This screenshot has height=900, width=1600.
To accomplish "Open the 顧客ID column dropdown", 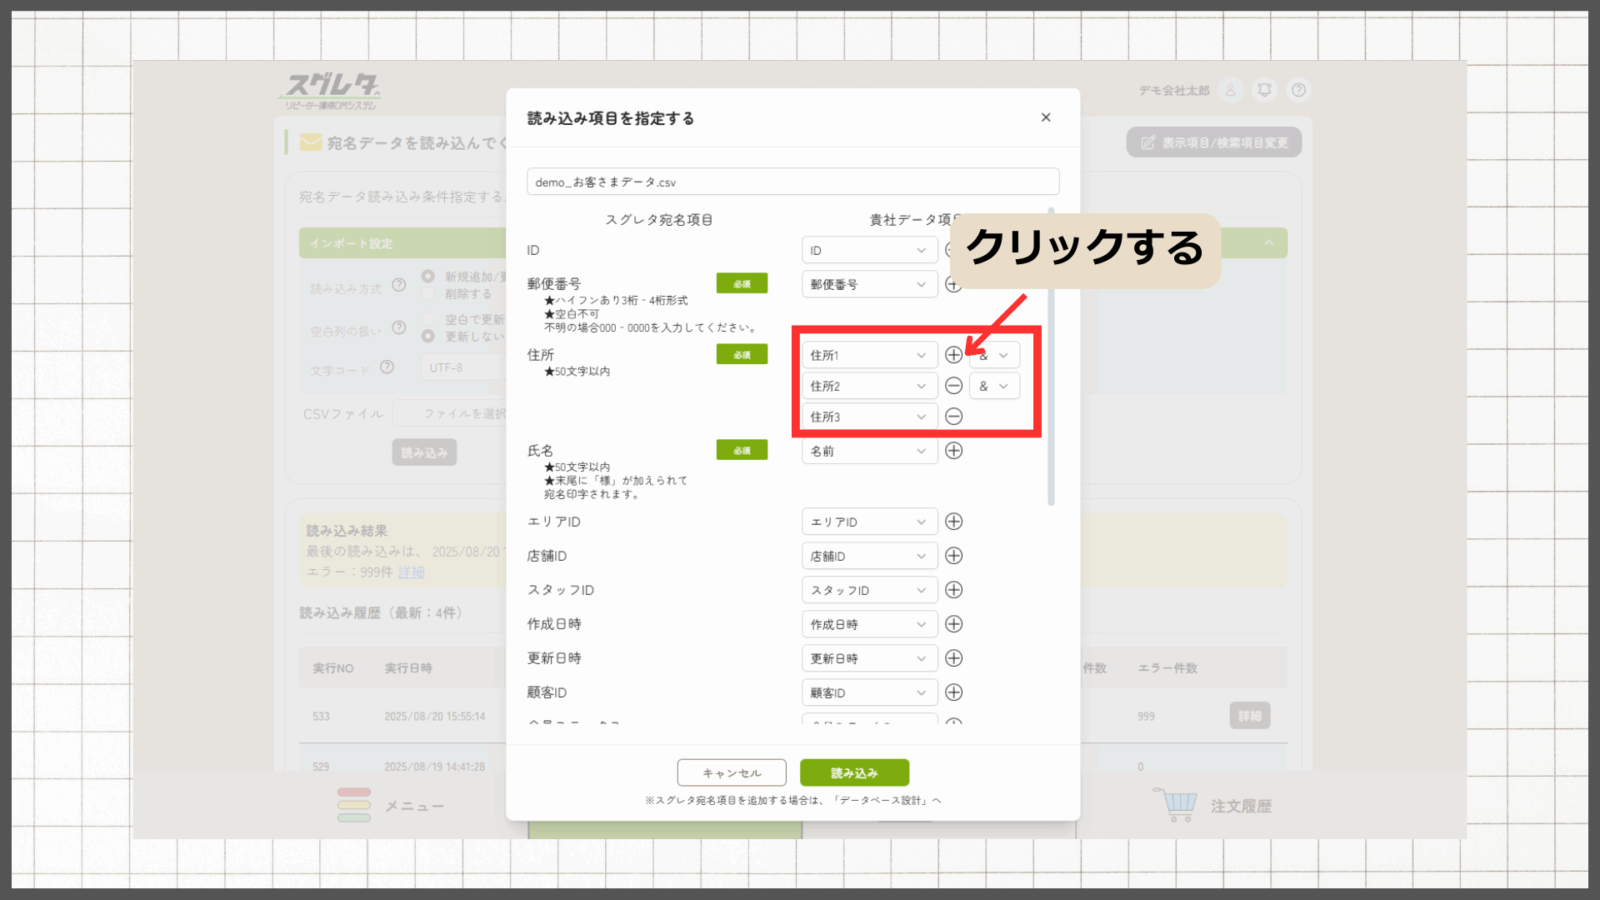I will click(x=868, y=693).
